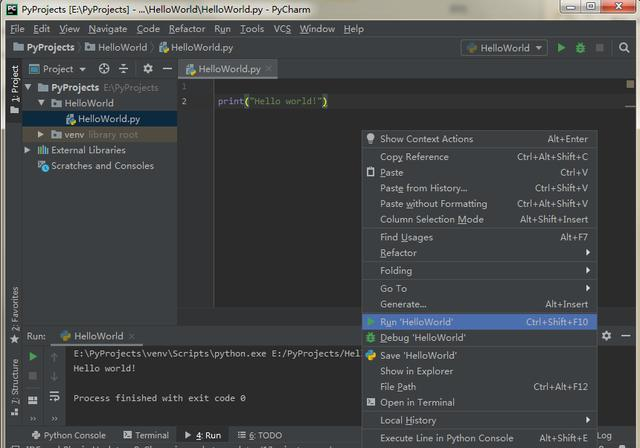Click the warning marker atop editor scrollbar
The height and width of the screenshot is (448, 640).
point(630,84)
